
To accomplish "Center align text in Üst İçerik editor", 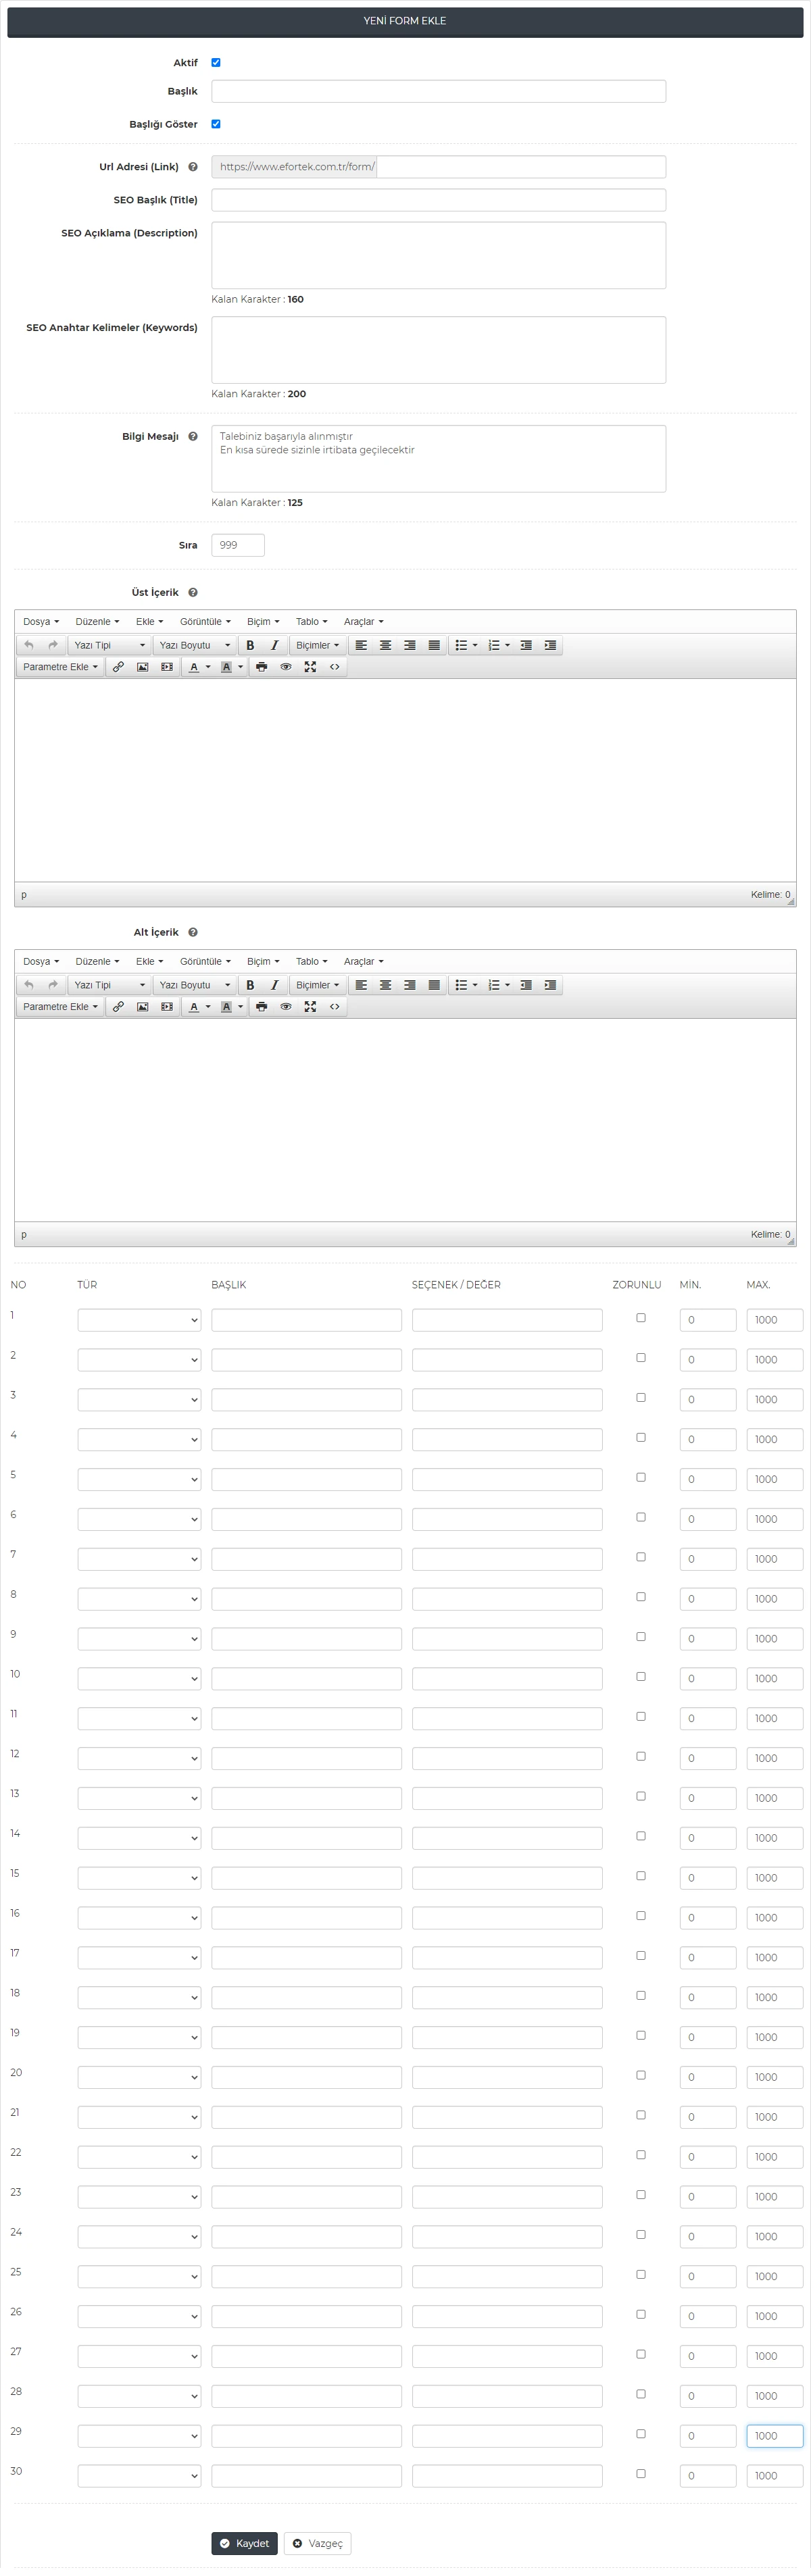I will coord(385,645).
